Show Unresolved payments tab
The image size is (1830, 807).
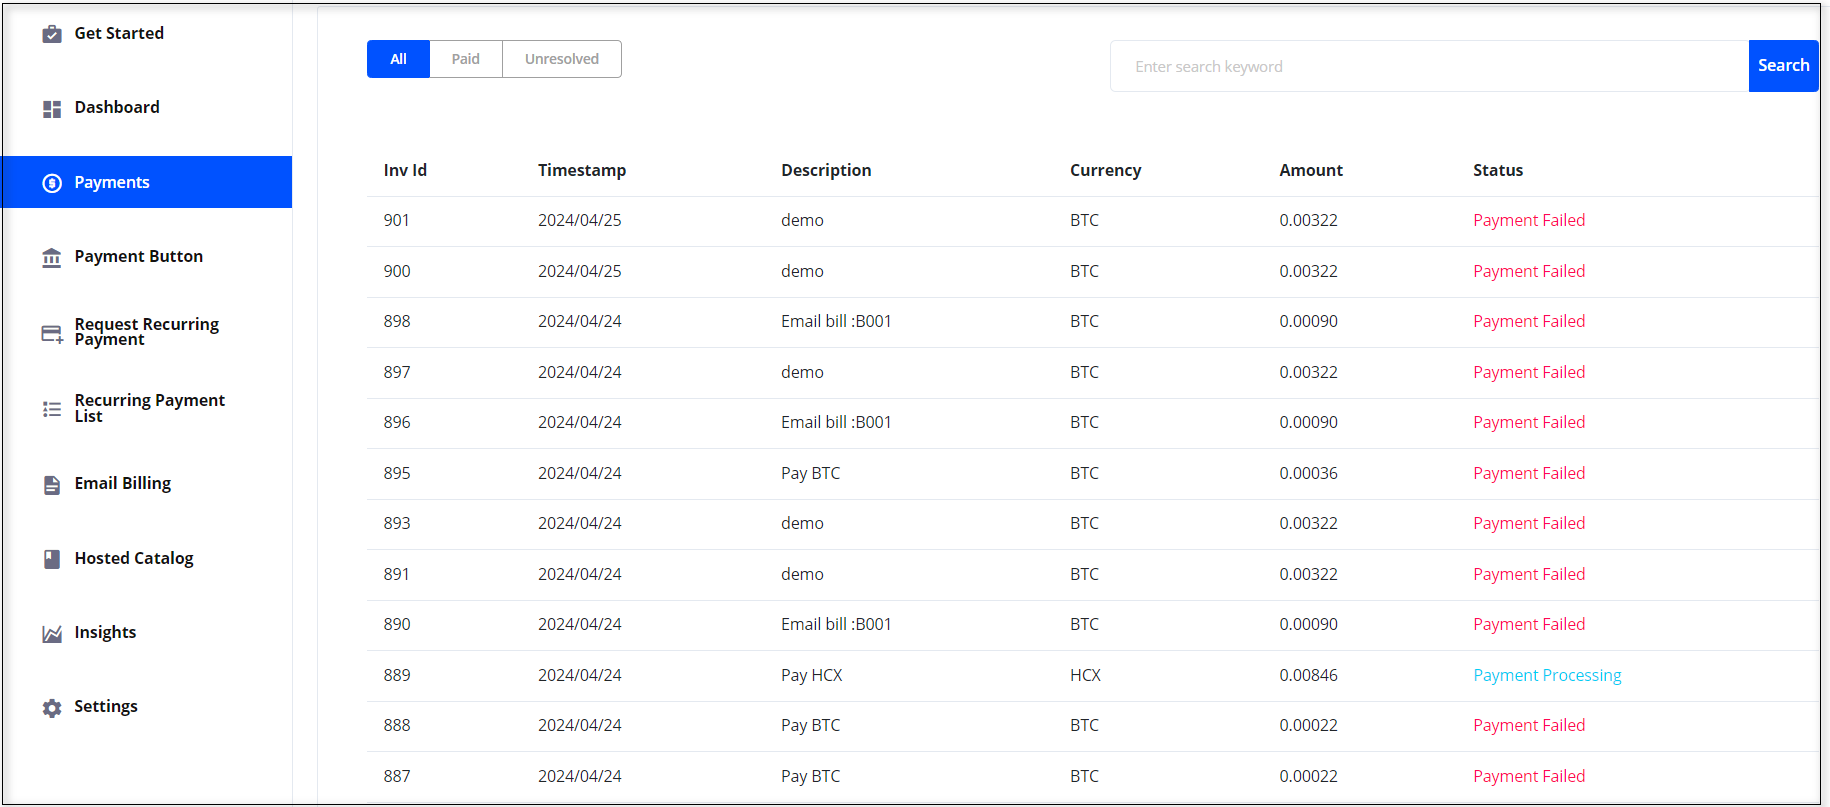[x=561, y=59]
